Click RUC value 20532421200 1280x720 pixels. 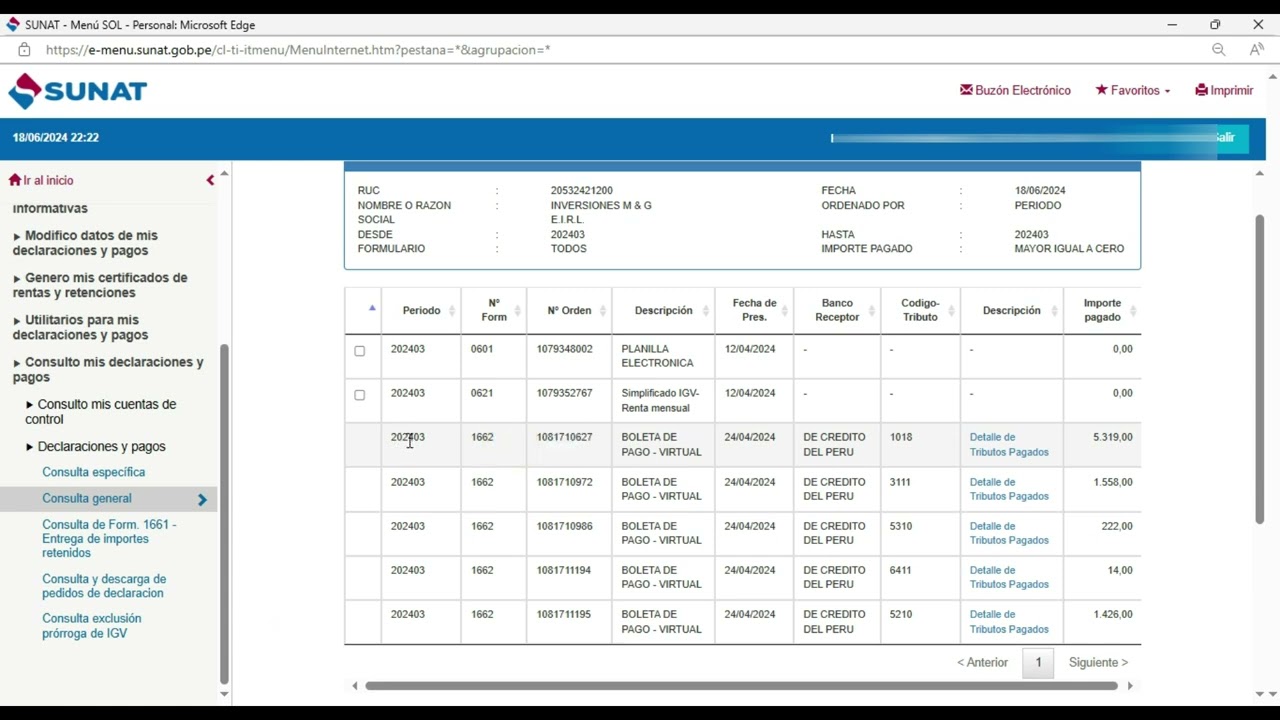(581, 190)
